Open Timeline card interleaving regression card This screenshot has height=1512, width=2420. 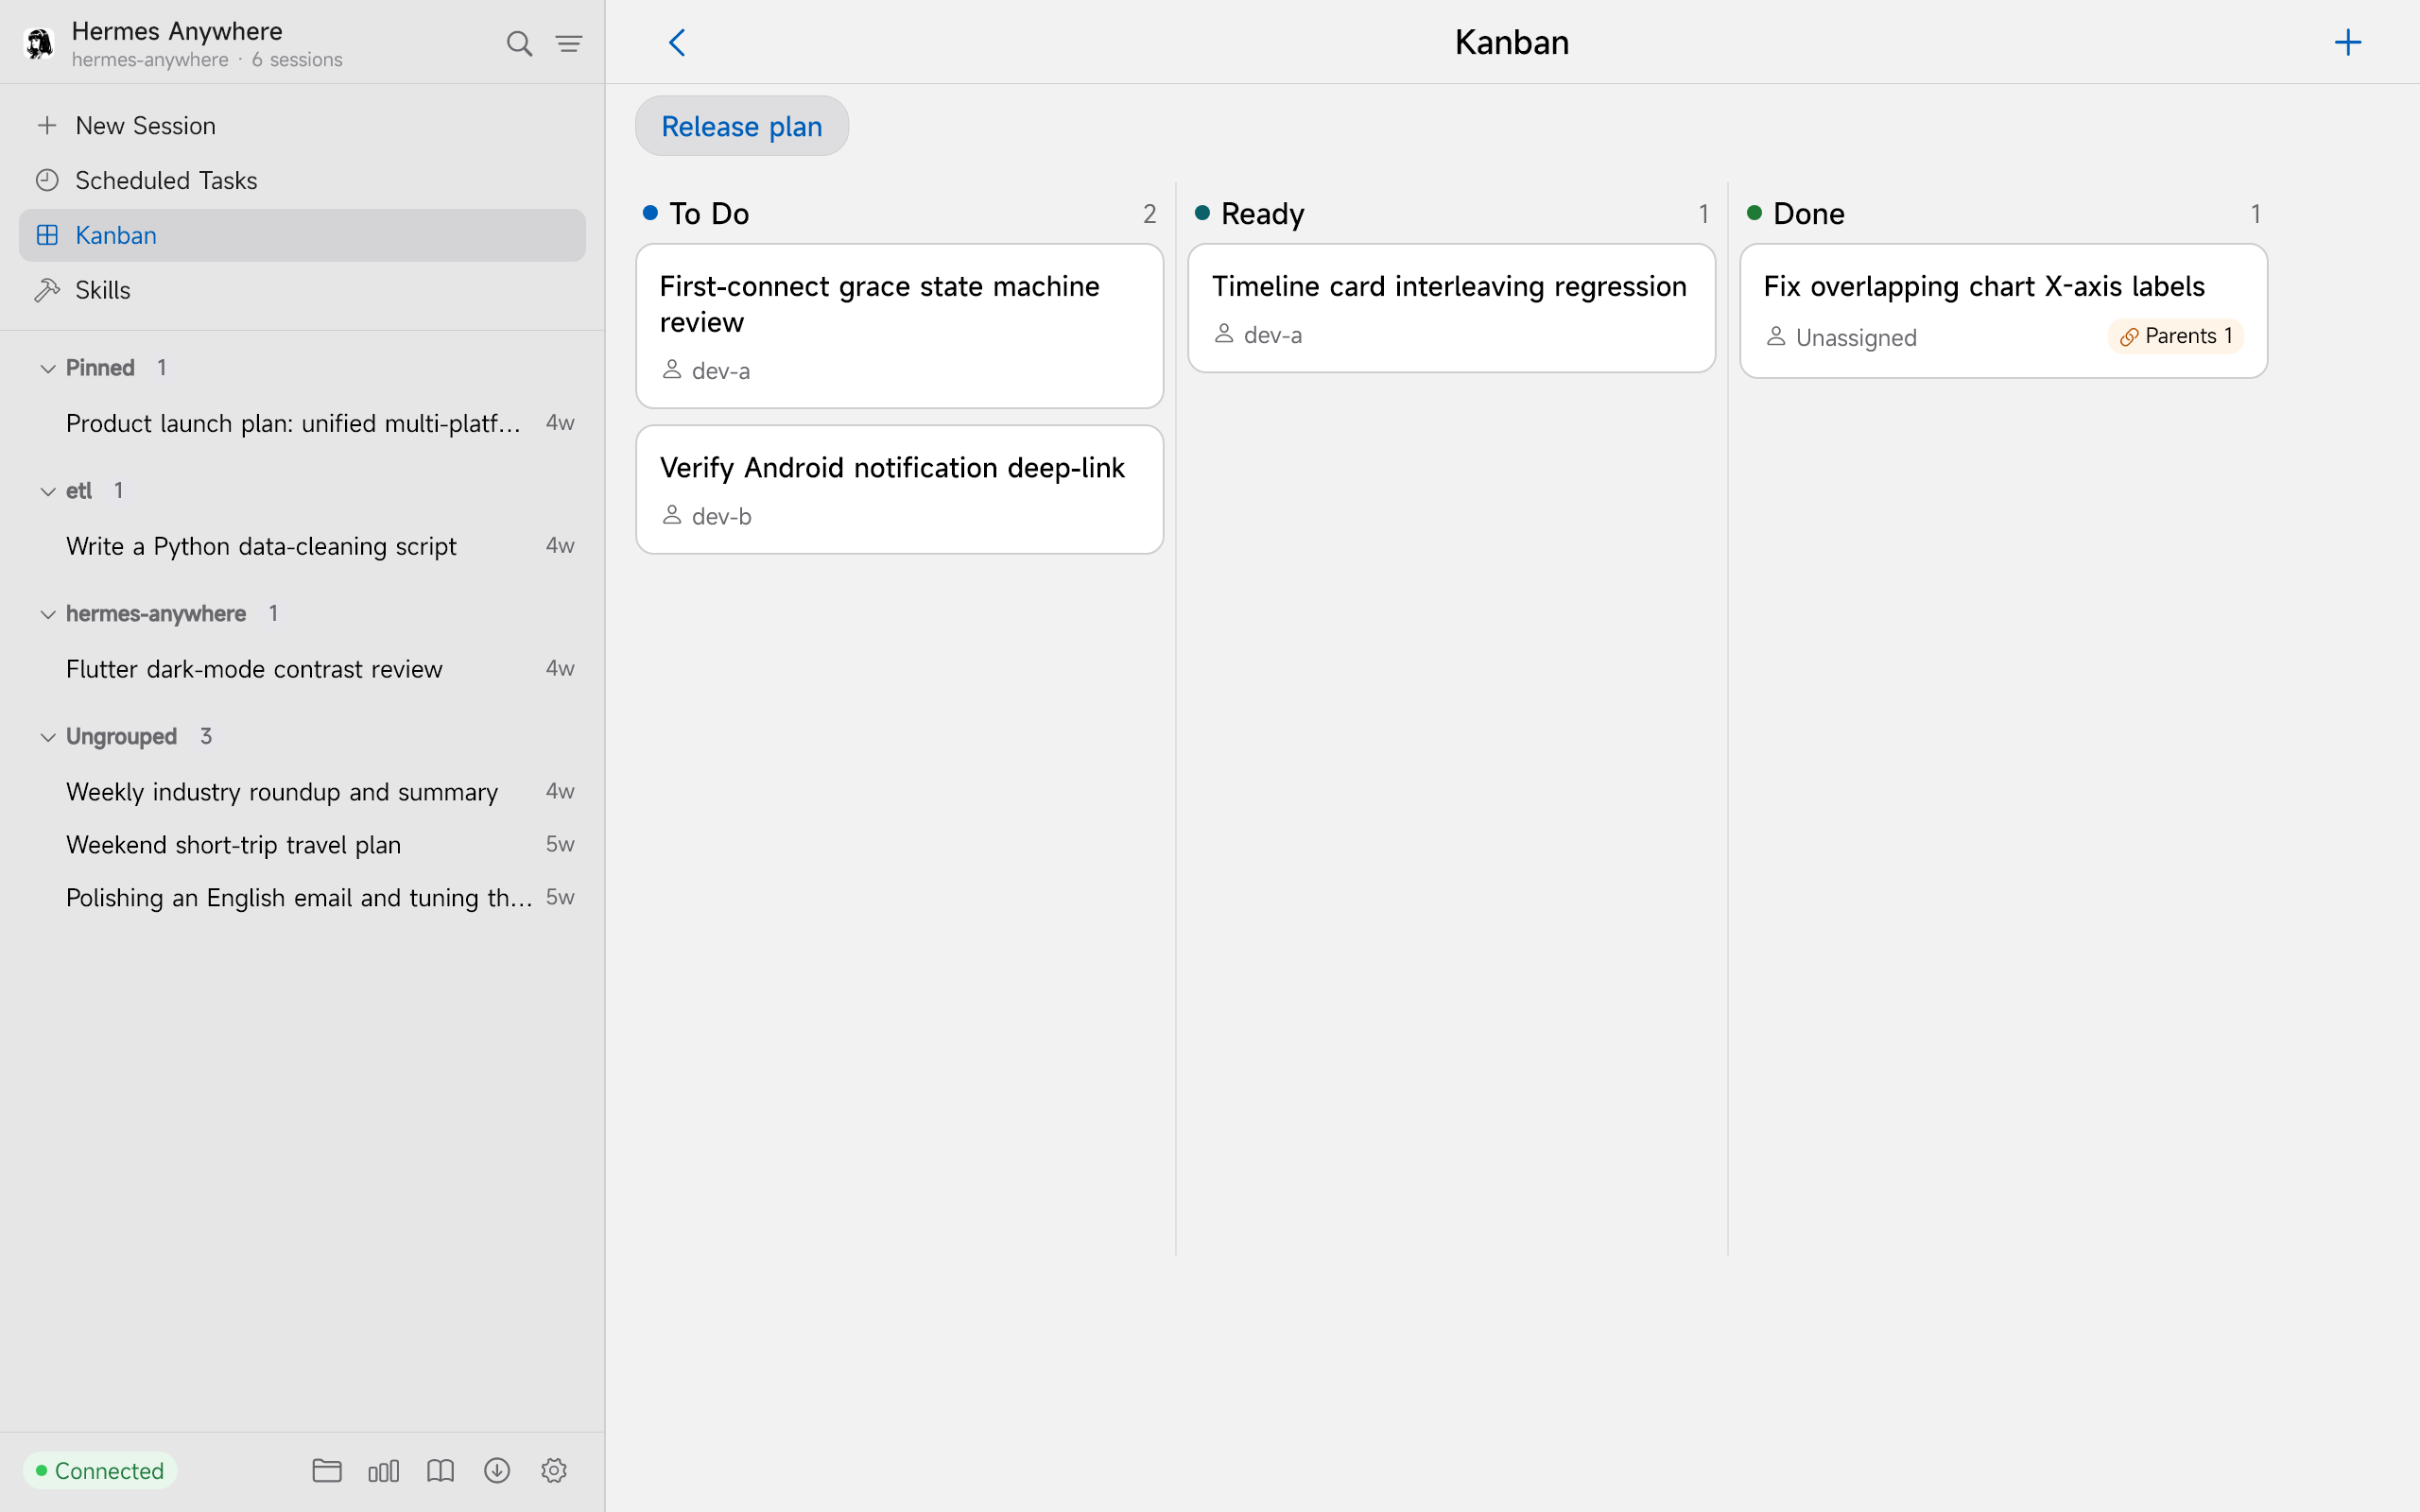pyautogui.click(x=1451, y=308)
